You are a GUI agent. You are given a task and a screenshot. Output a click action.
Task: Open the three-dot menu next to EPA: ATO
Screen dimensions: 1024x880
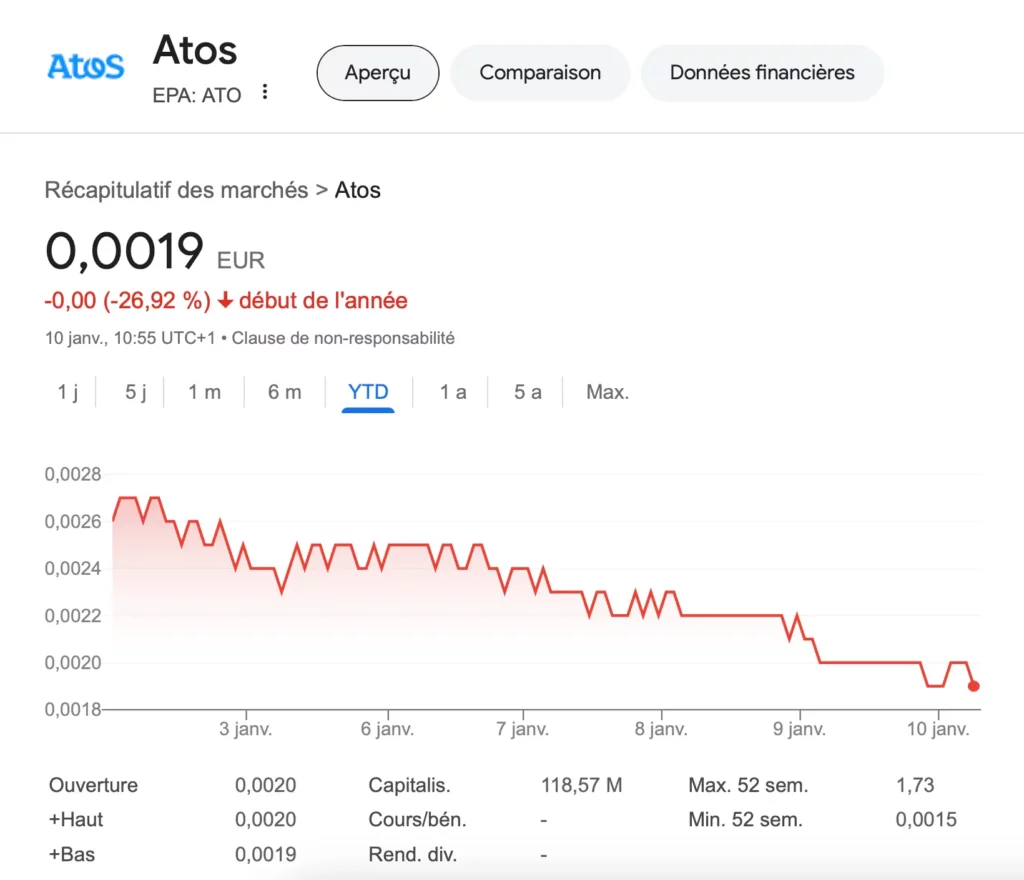265,92
